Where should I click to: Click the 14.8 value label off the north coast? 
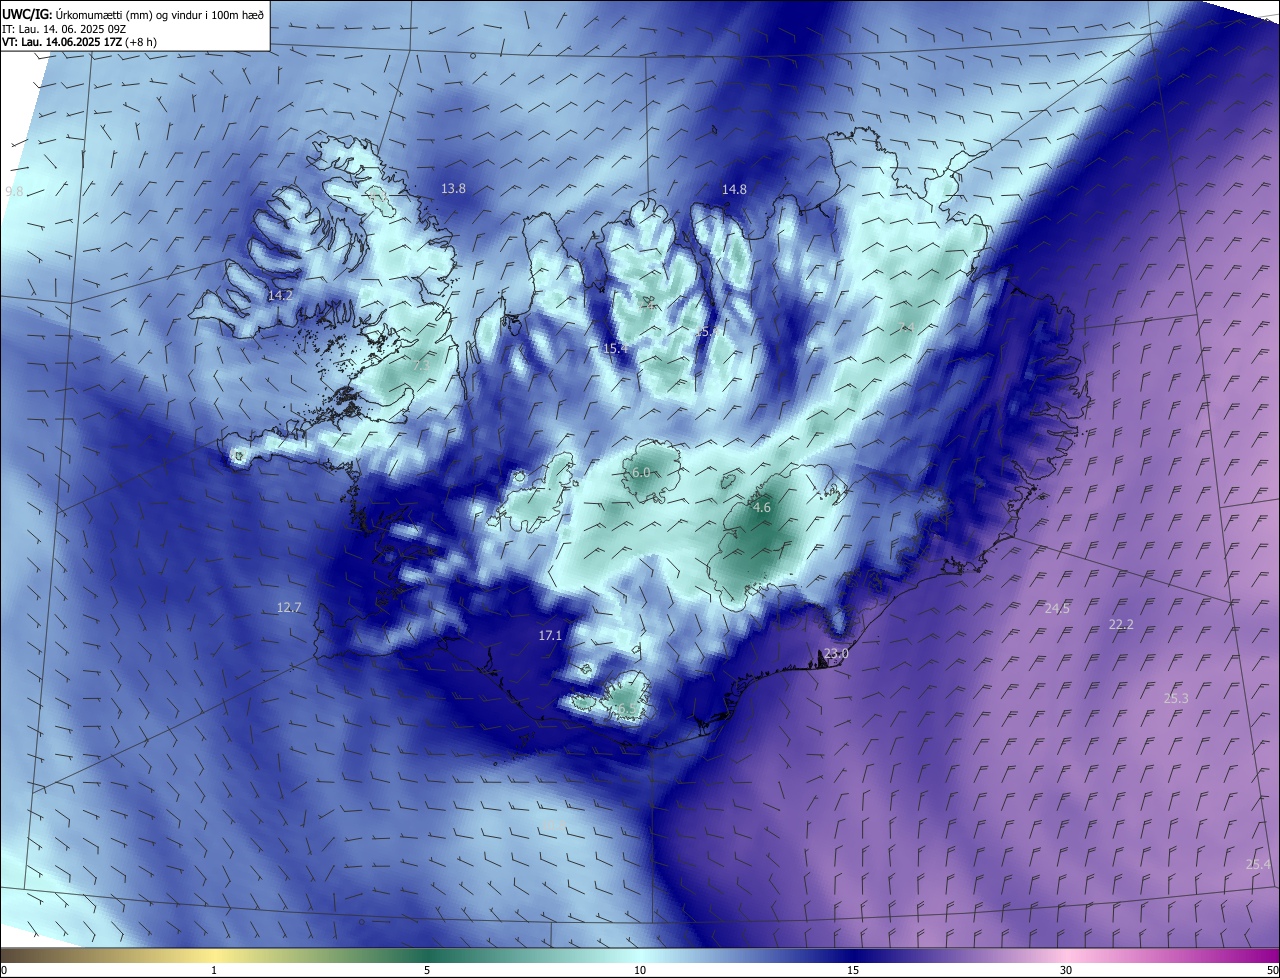pos(735,189)
